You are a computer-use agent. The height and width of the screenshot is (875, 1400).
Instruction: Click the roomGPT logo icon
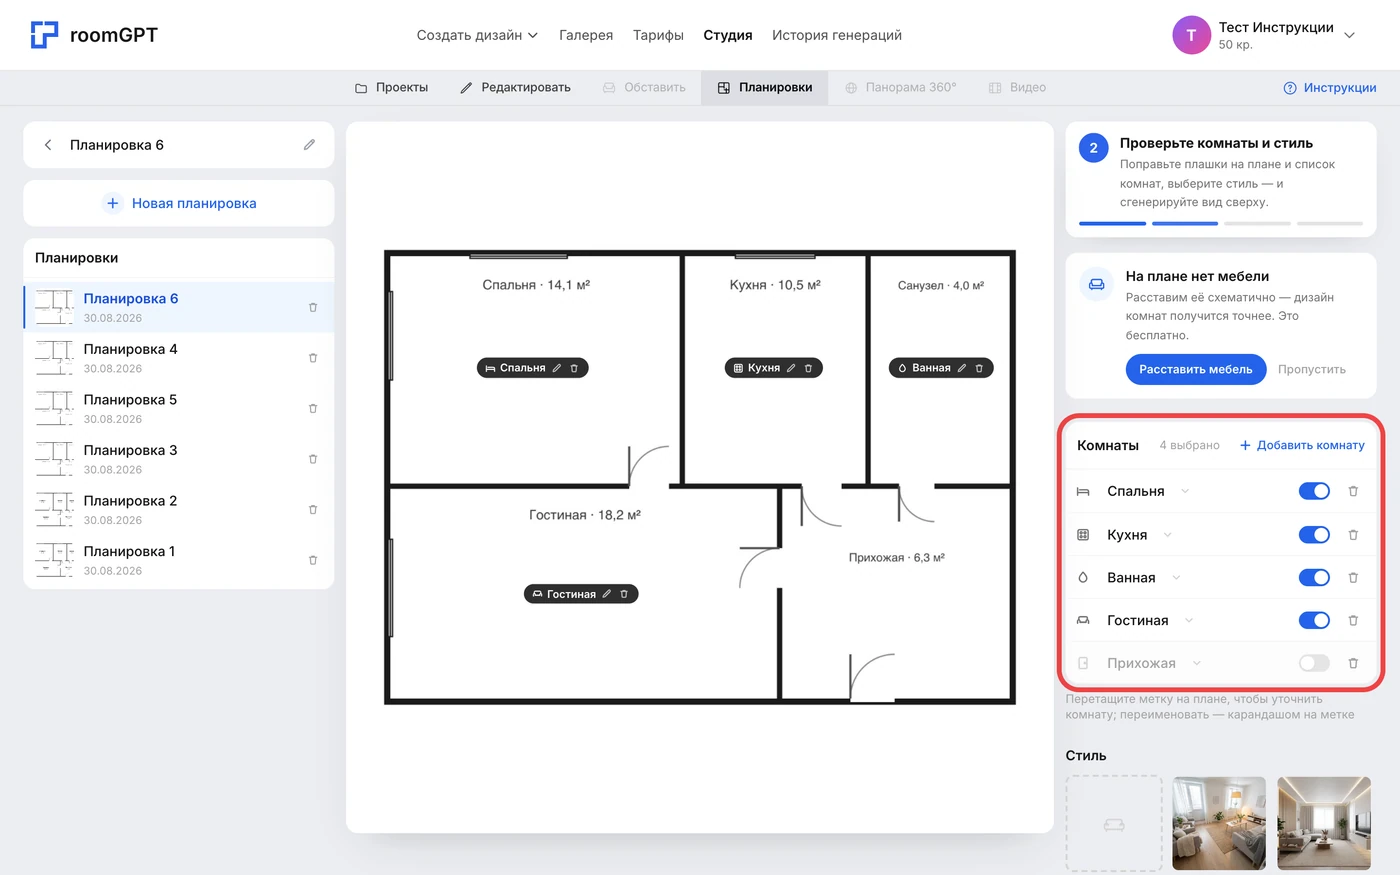click(x=44, y=35)
